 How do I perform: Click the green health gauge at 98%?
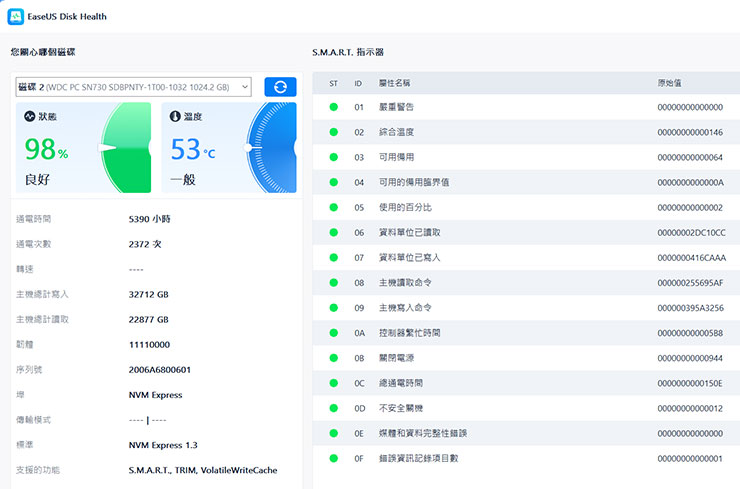(126, 148)
